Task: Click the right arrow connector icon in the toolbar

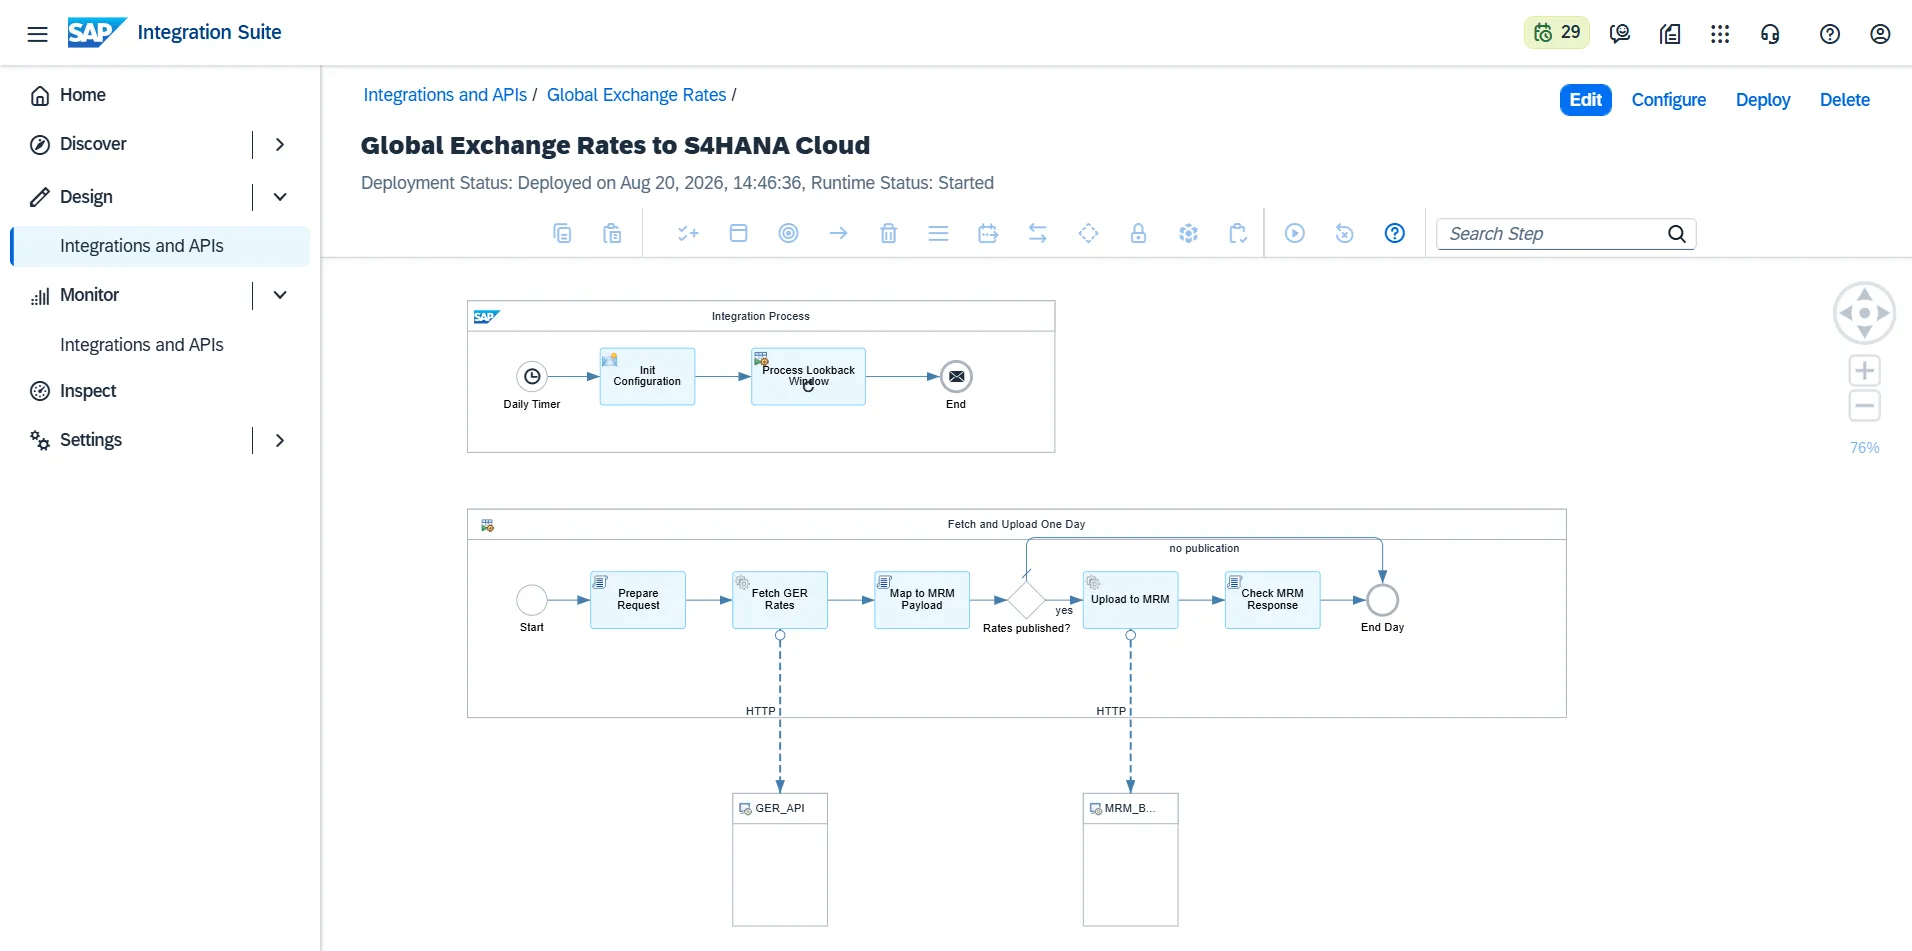Action: coord(838,233)
